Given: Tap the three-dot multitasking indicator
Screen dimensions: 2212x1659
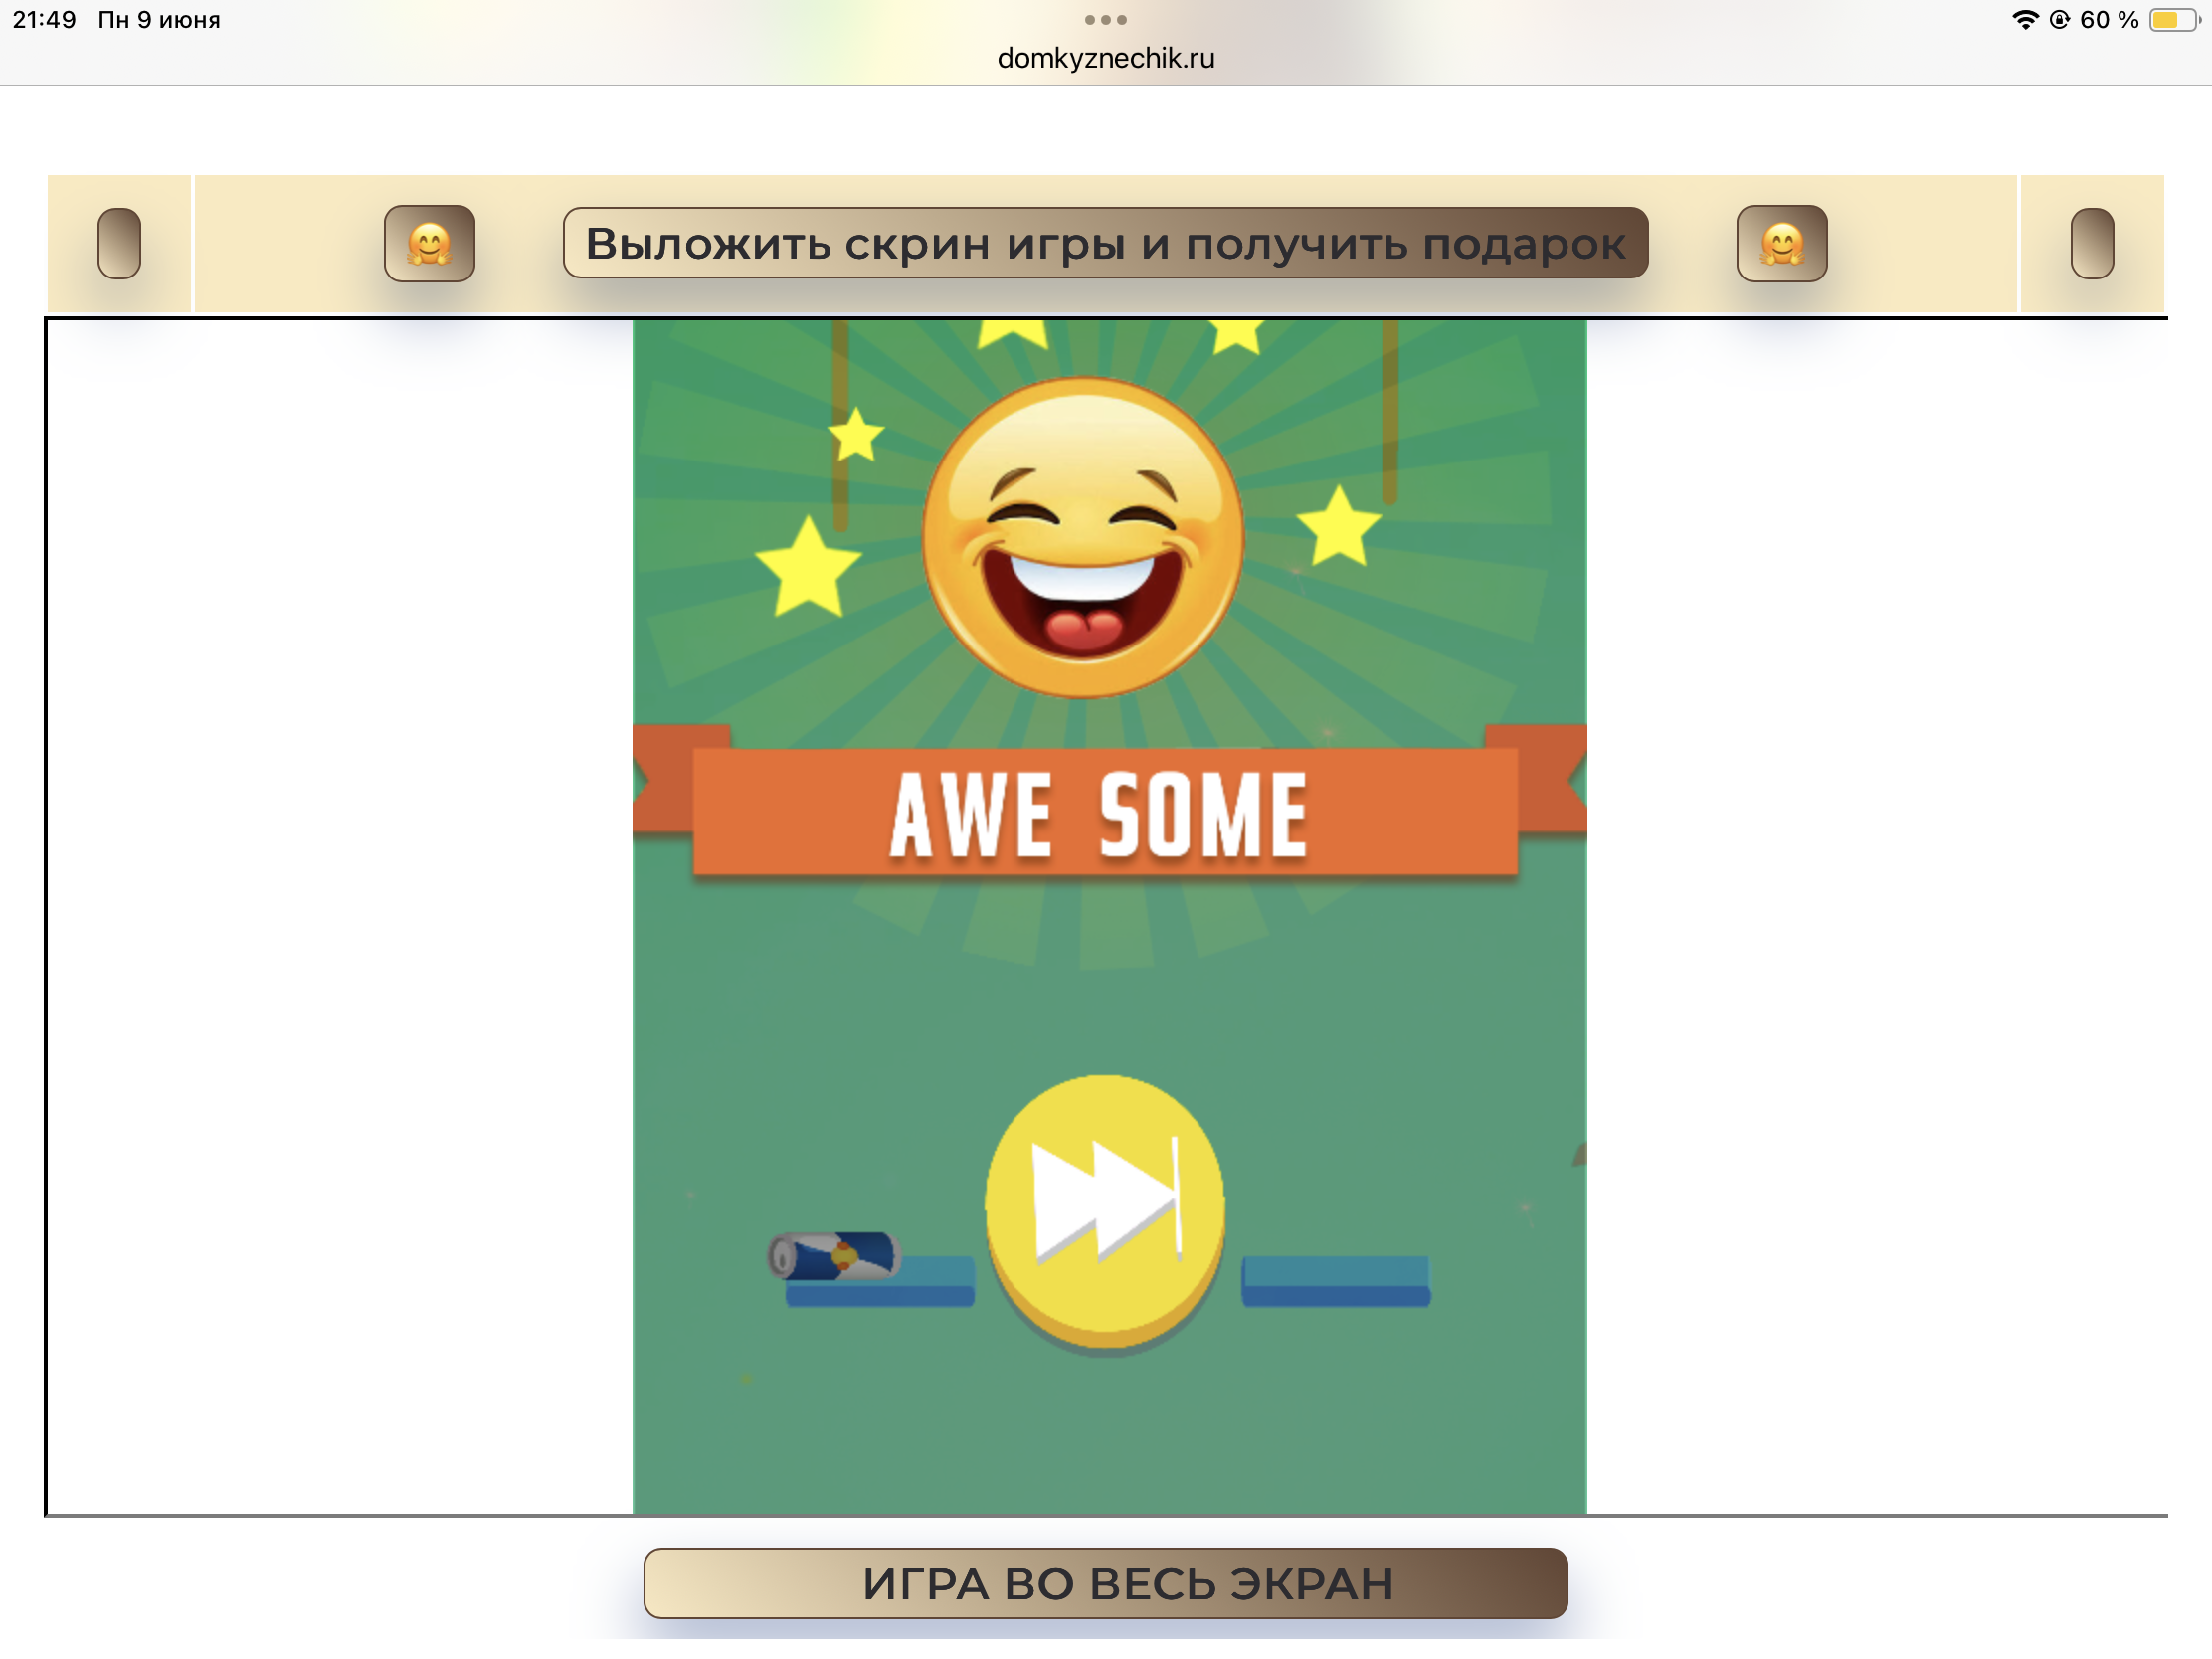Looking at the screenshot, I should 1106,20.
